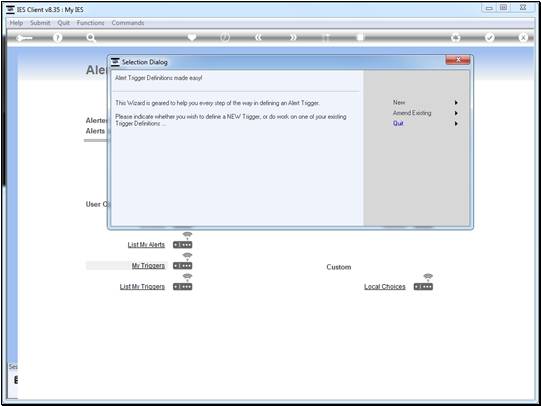Open the question mark help icon
The image size is (541, 406).
58,37
